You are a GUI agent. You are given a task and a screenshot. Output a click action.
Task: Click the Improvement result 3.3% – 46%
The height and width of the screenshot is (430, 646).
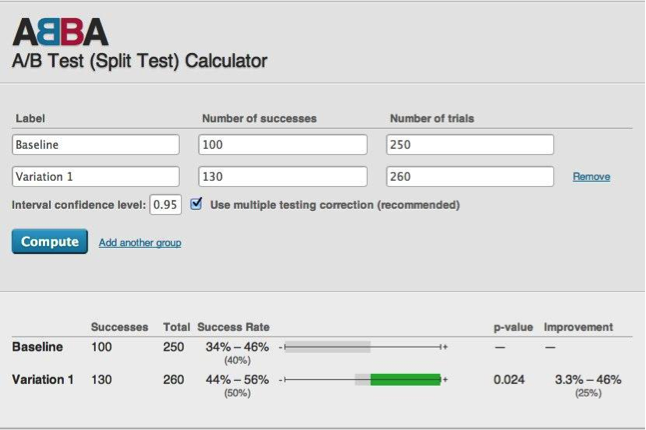click(x=588, y=380)
